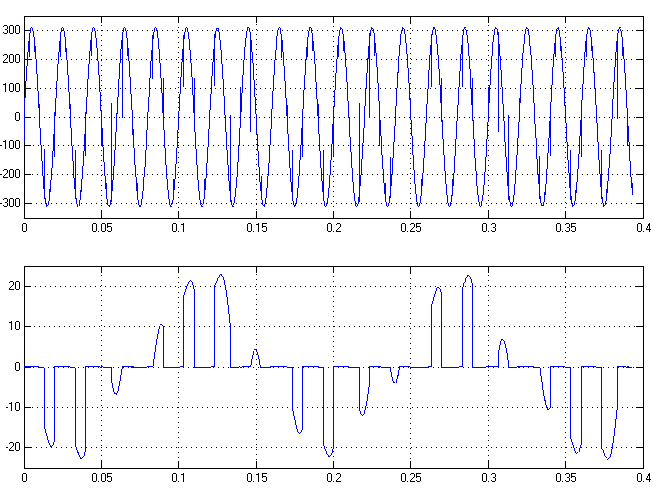
Task: Choose the 0.1 x-axis tick of lower plot
Action: click(178, 478)
